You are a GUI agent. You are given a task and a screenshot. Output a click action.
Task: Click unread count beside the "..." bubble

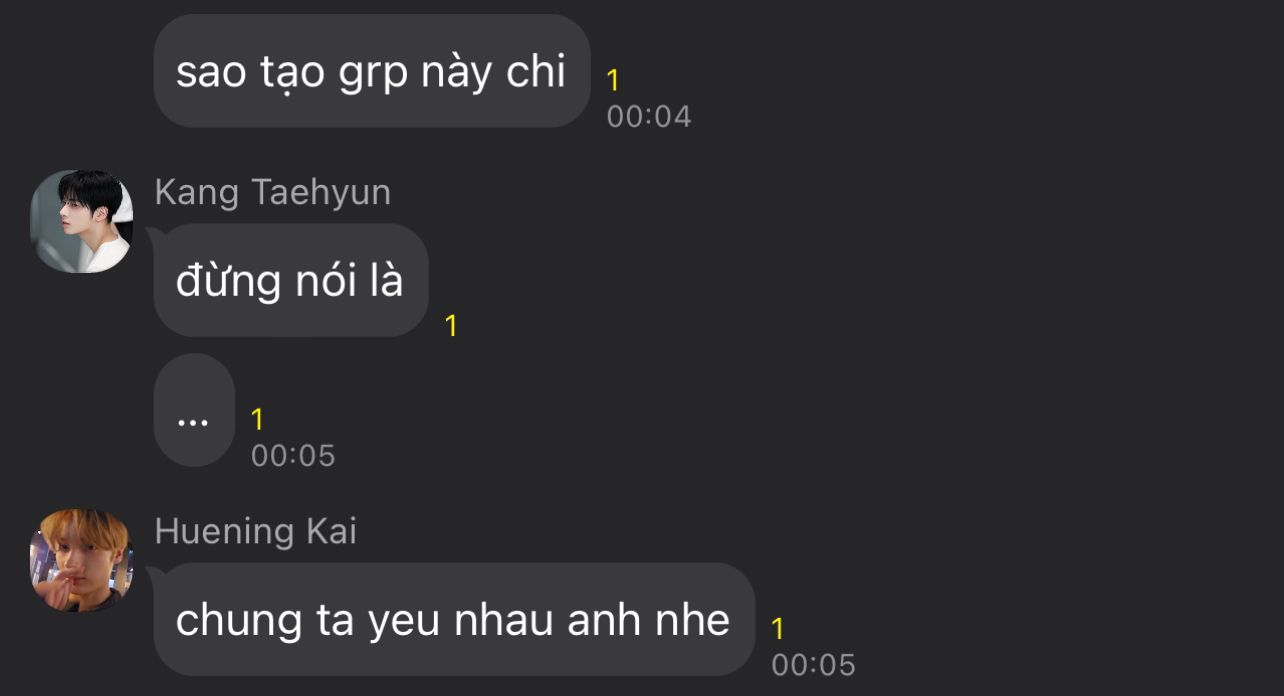click(x=258, y=420)
